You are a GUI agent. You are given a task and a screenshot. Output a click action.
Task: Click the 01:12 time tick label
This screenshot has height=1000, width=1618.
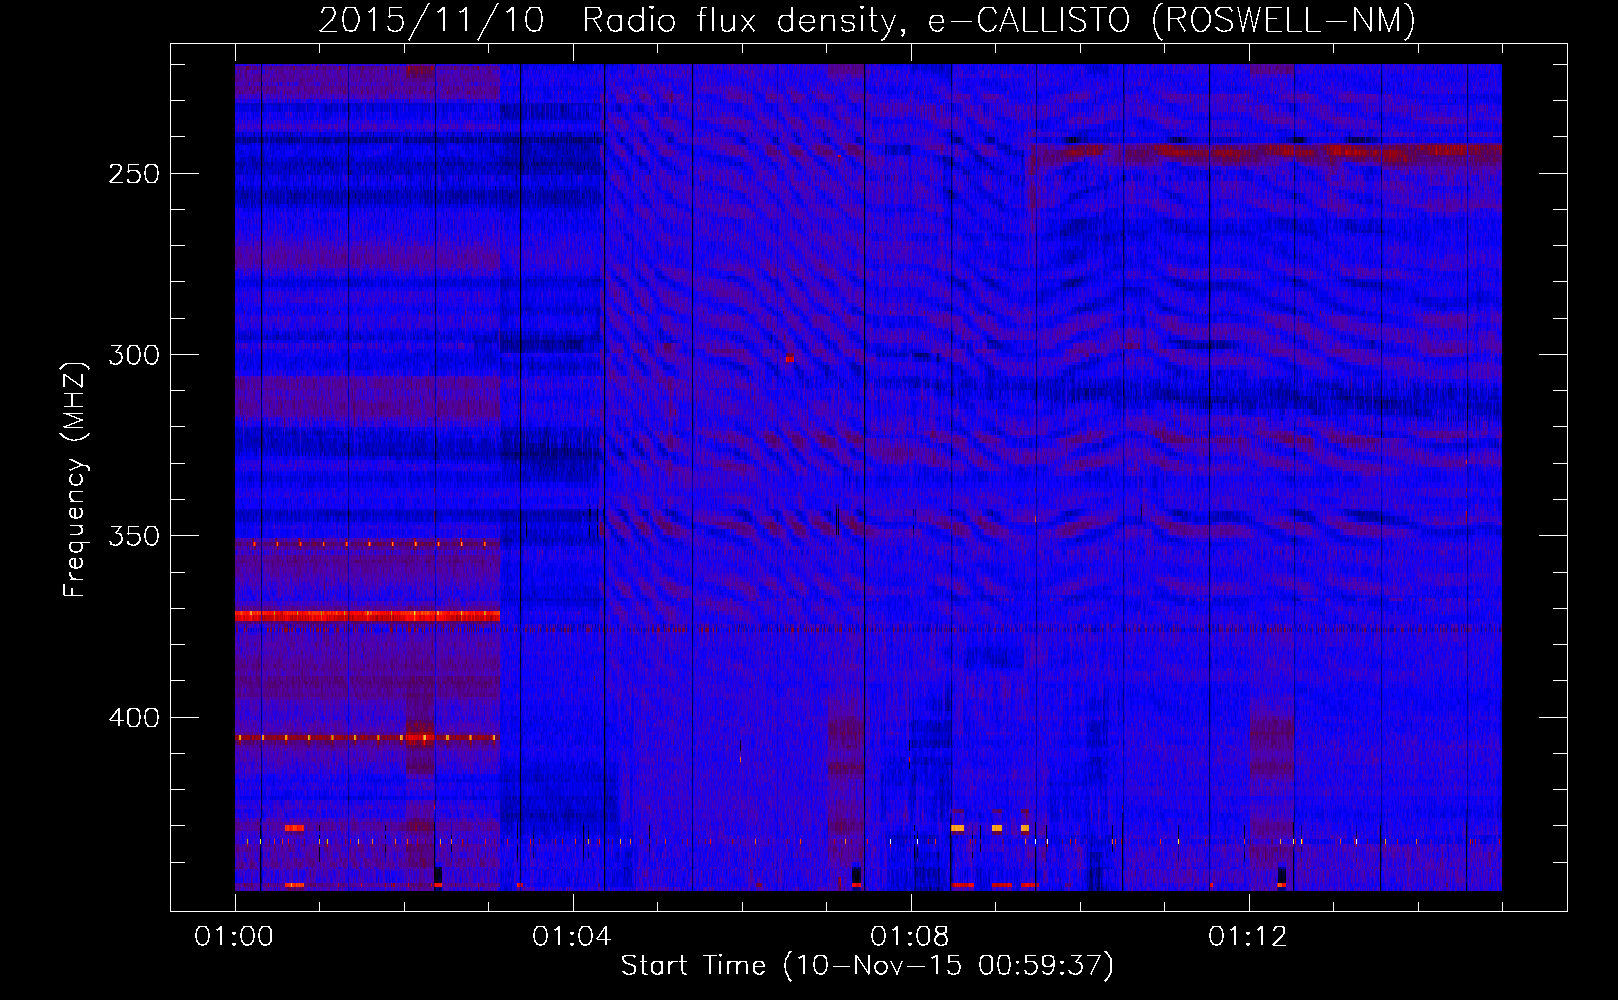[x=1248, y=937]
